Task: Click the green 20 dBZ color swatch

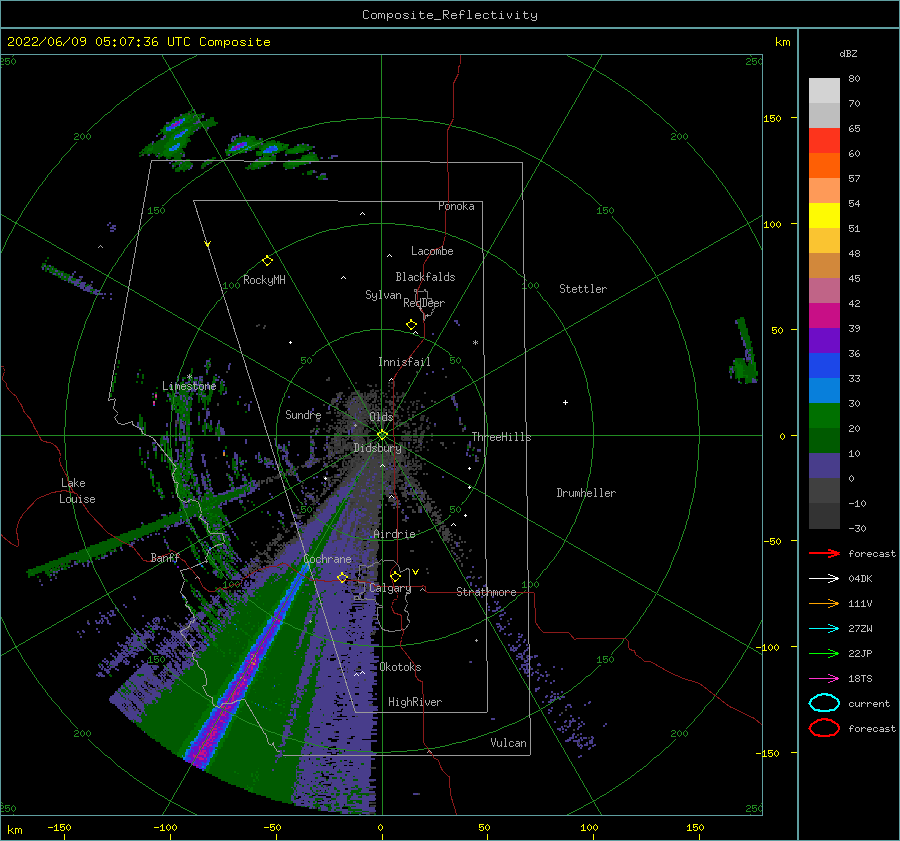Action: pyautogui.click(x=824, y=416)
